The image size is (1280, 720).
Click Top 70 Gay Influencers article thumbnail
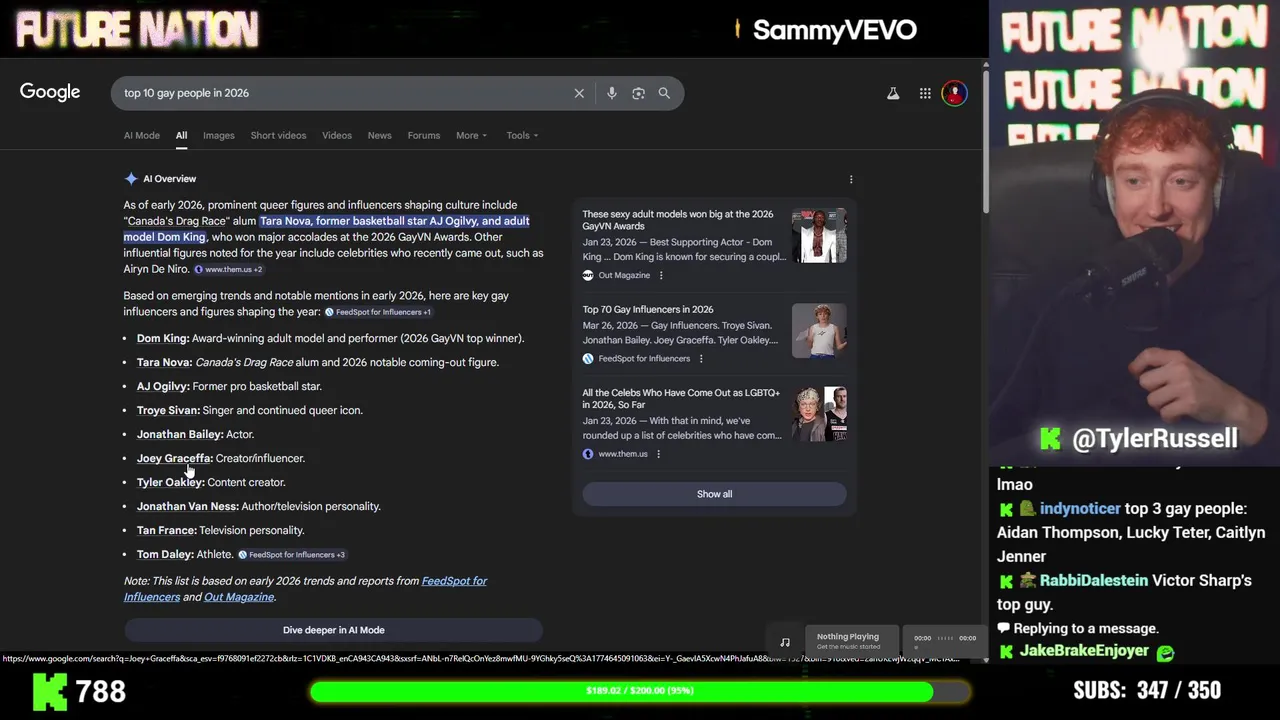click(819, 330)
